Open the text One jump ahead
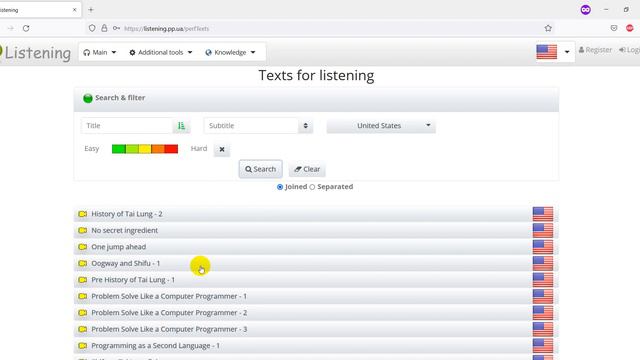The height and width of the screenshot is (360, 640). [118, 247]
